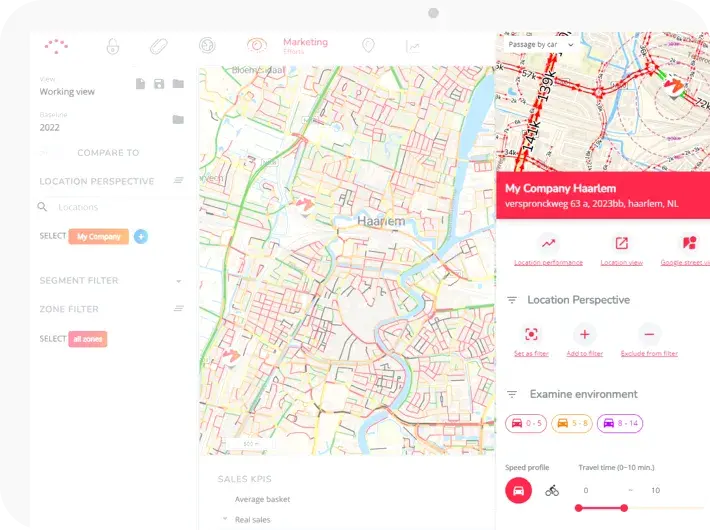Click the lock icon in top toolbar

coord(113,46)
